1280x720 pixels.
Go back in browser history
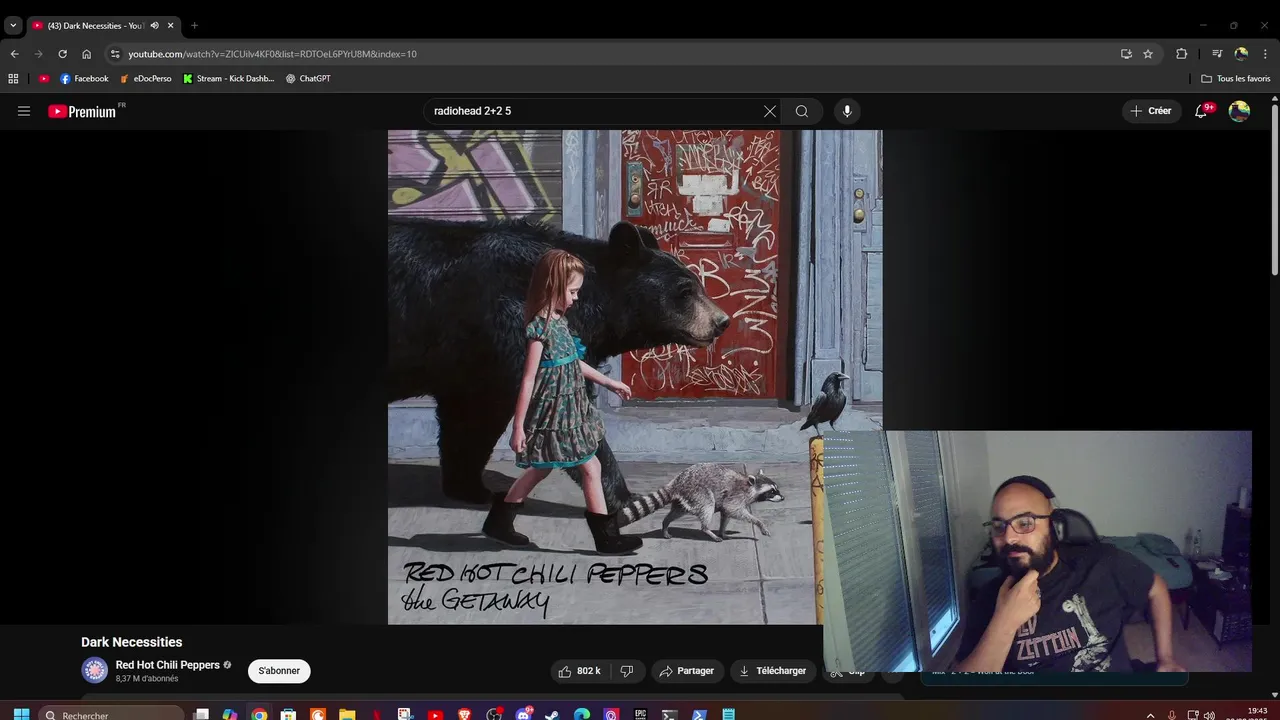tap(14, 54)
